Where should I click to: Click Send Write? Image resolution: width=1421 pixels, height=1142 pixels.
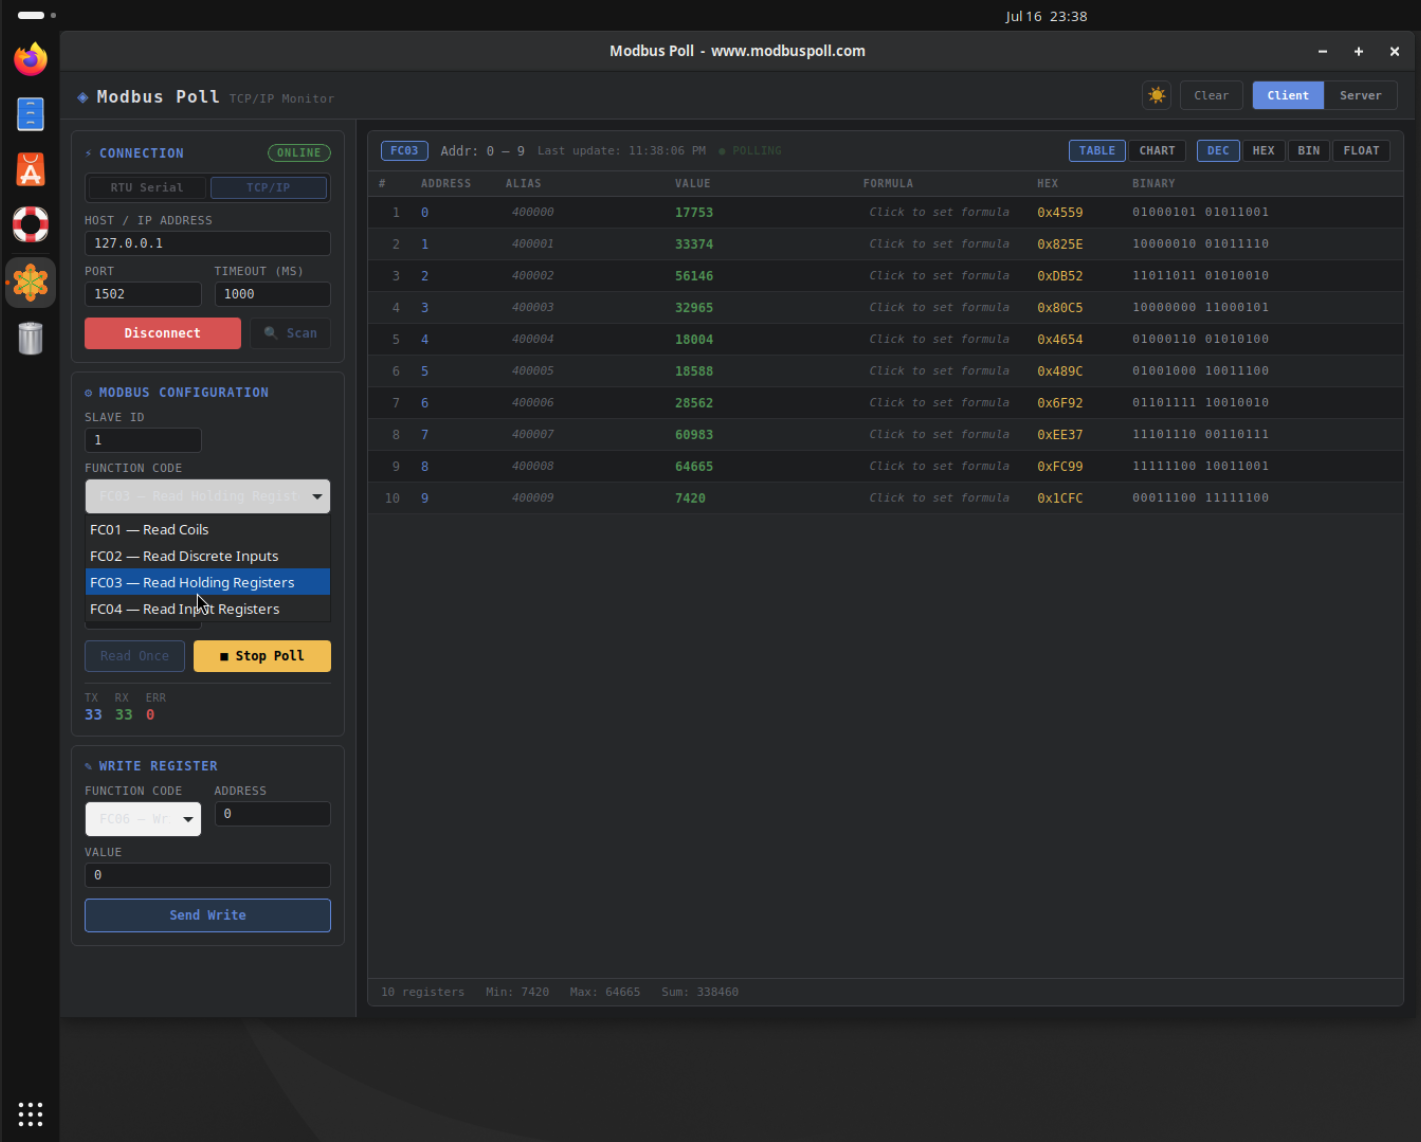coord(207,915)
